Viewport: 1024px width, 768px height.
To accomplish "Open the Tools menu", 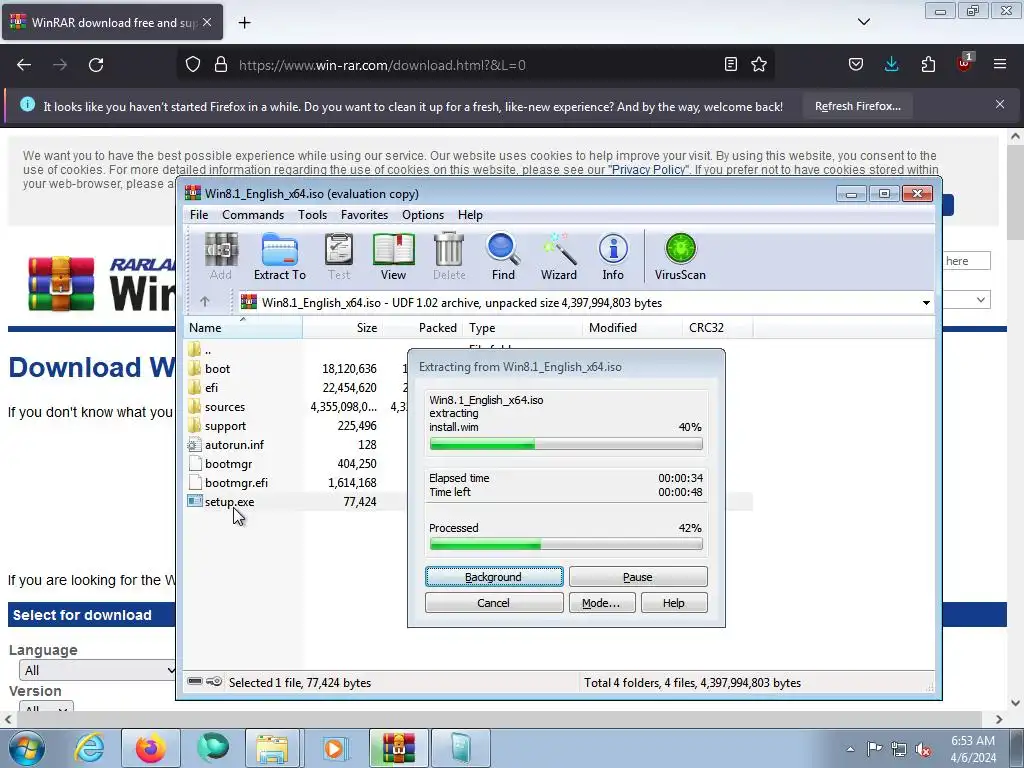I will click(312, 215).
